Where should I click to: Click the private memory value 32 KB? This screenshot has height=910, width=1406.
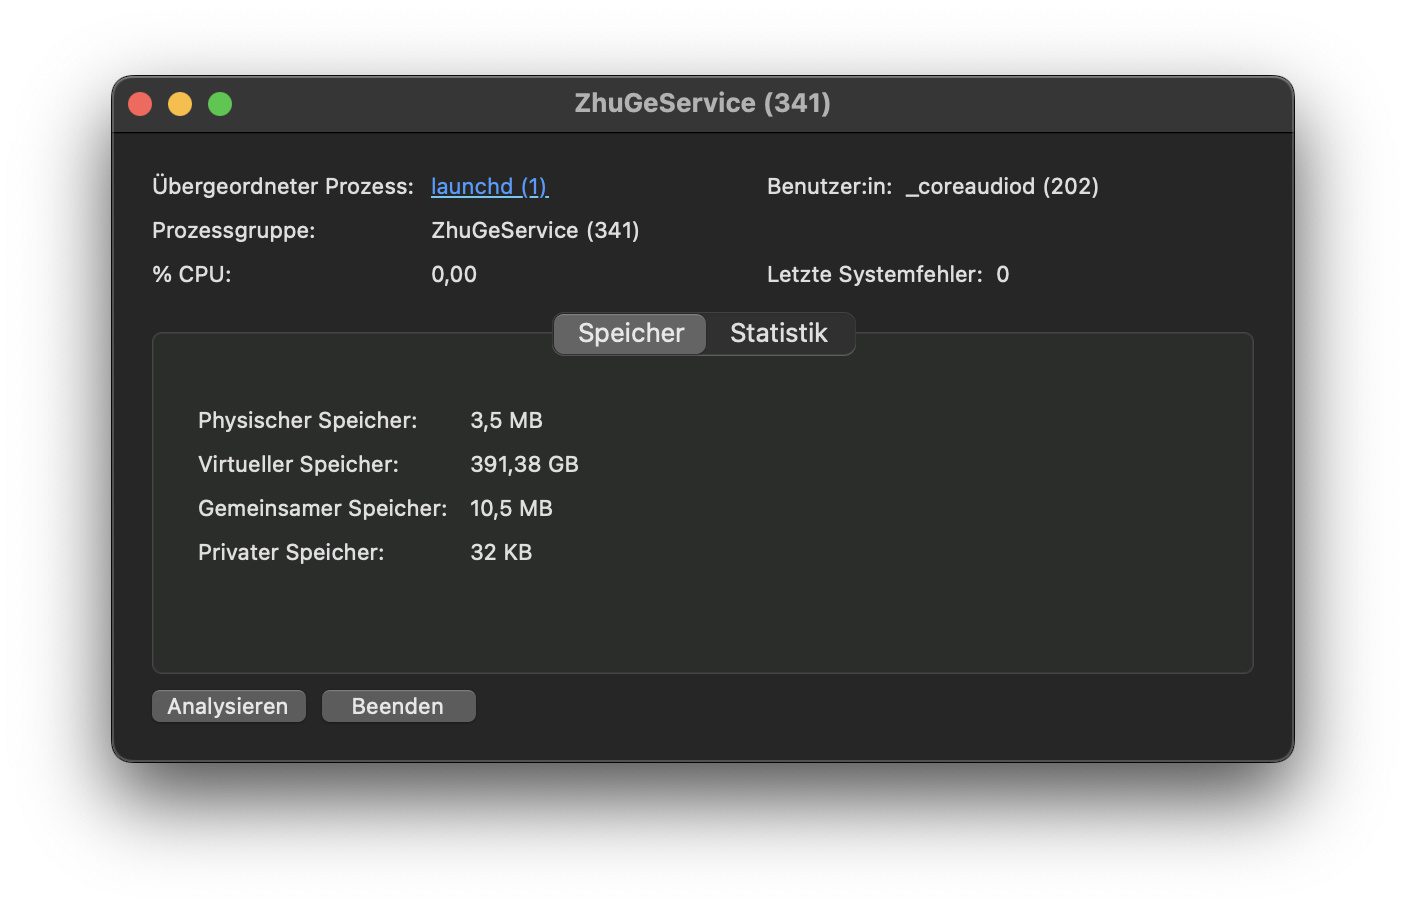[501, 553]
